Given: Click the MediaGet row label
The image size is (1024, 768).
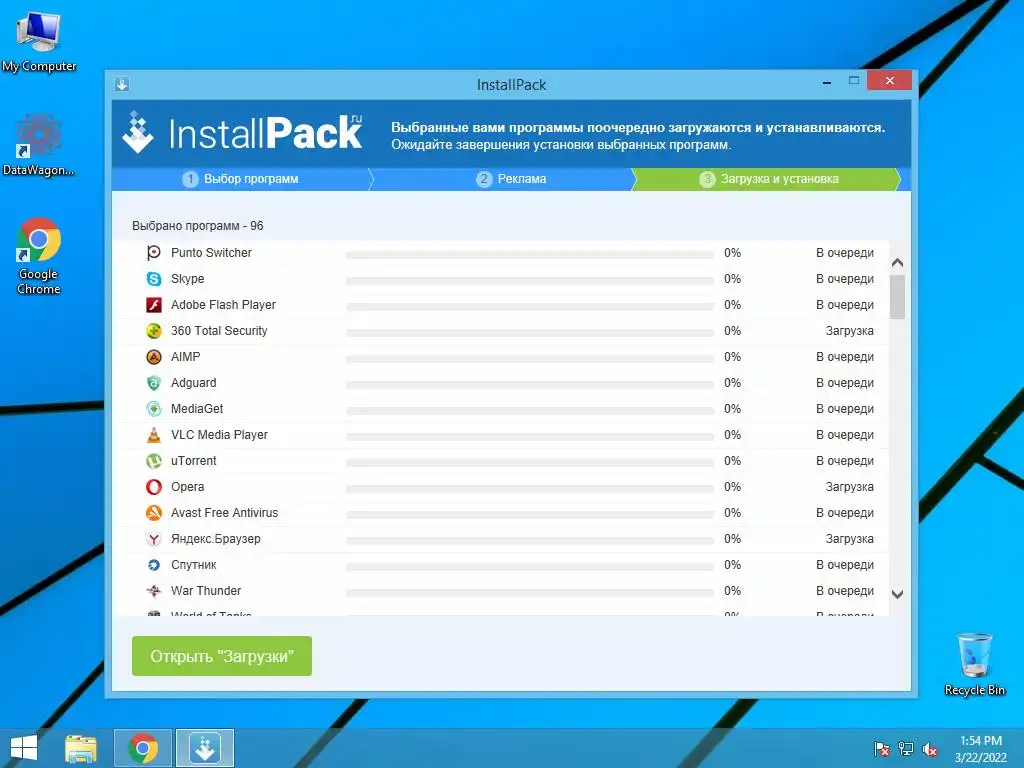Looking at the screenshot, I should pos(197,409).
